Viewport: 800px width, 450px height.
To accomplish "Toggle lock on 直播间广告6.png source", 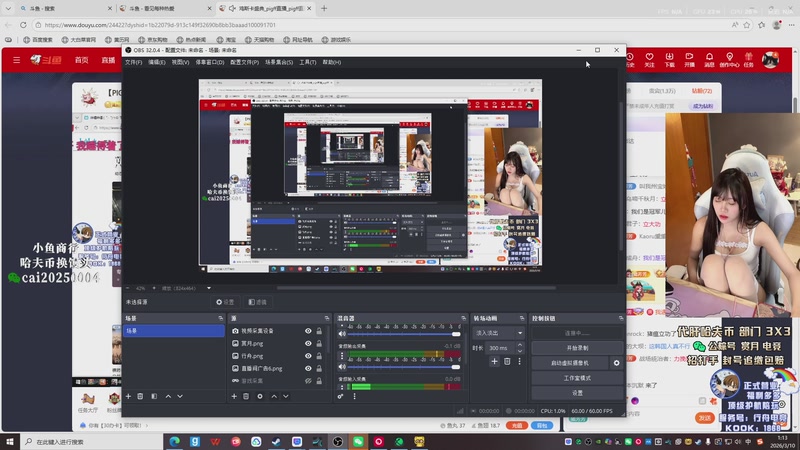I will point(319,368).
